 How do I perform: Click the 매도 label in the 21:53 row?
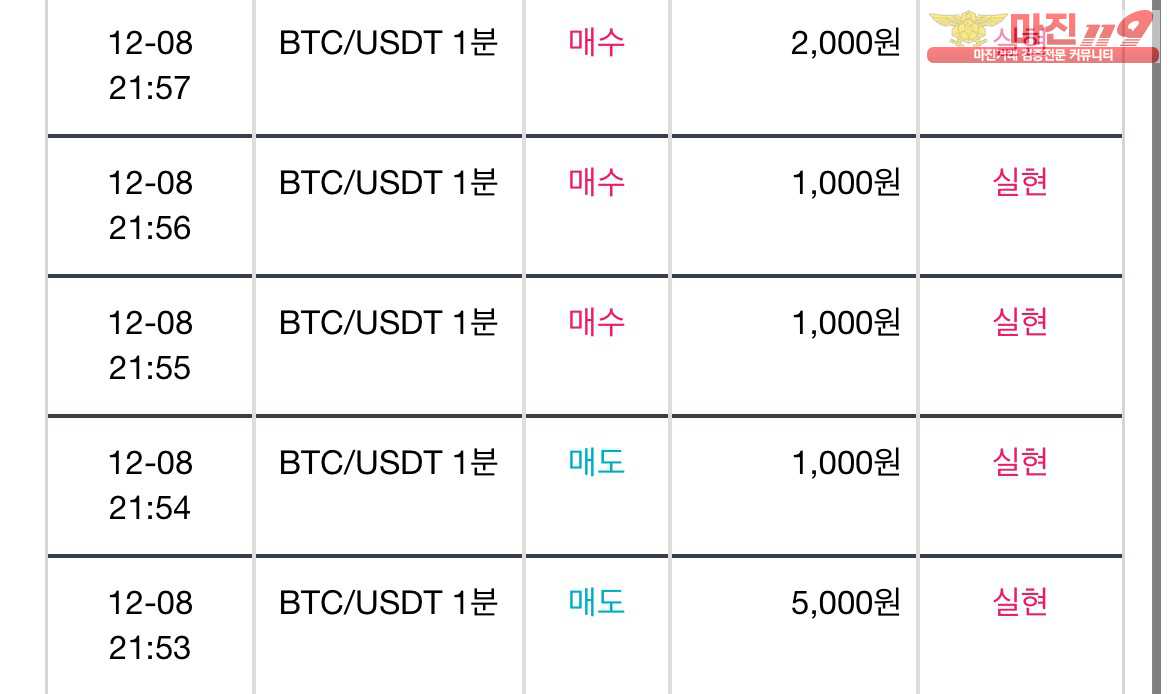[x=596, y=602]
